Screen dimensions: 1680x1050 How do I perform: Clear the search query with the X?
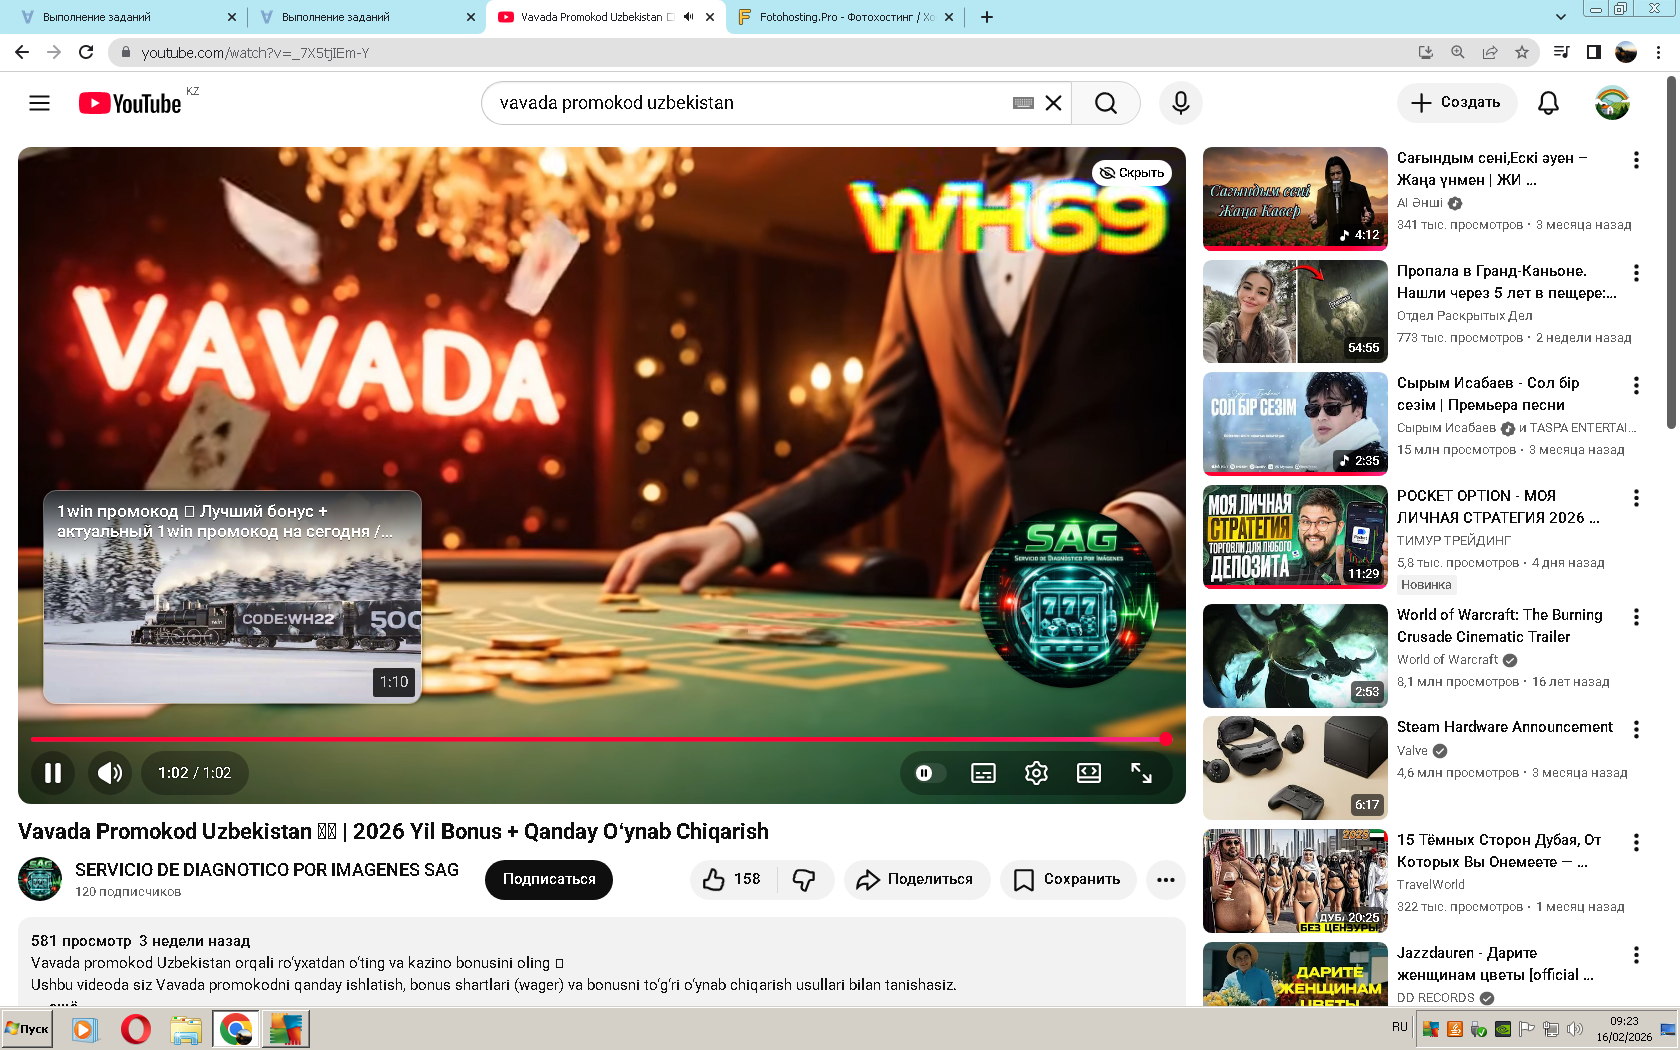(1053, 103)
